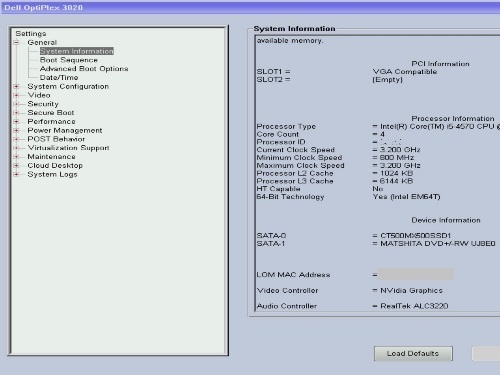Expand the System Logs node

click(x=16, y=174)
